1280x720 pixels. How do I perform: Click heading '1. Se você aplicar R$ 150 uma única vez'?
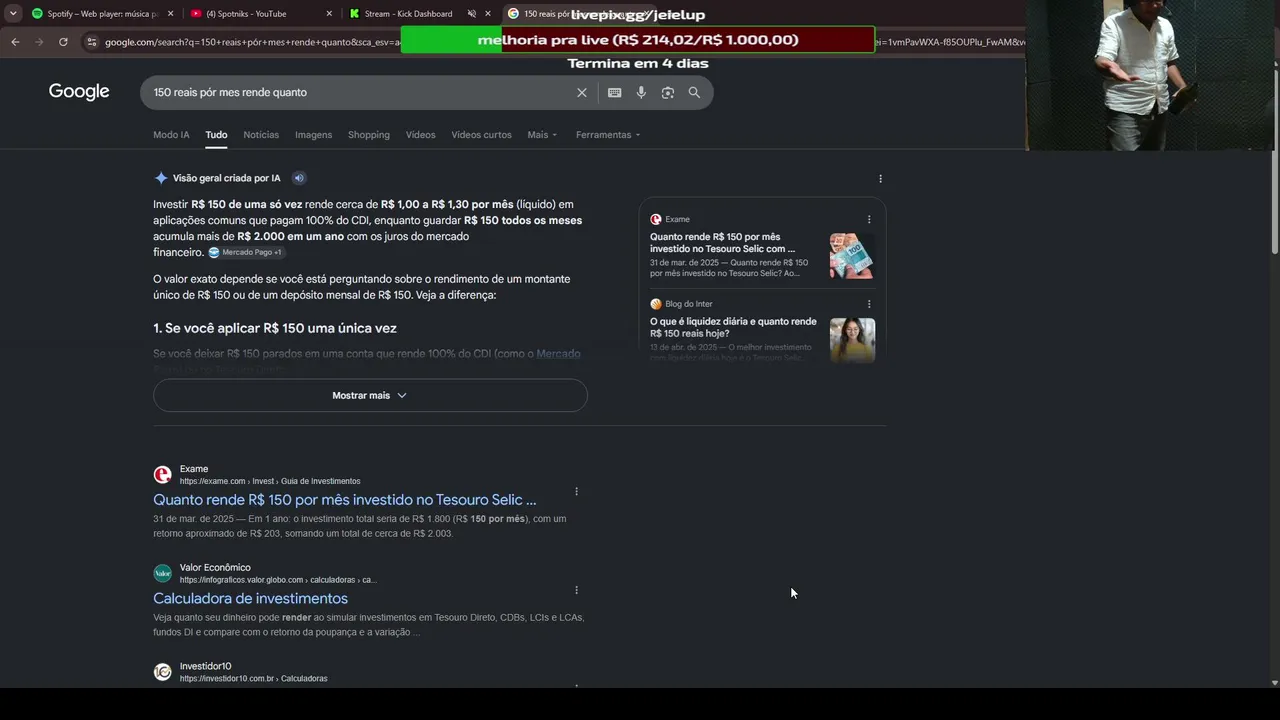click(x=275, y=328)
